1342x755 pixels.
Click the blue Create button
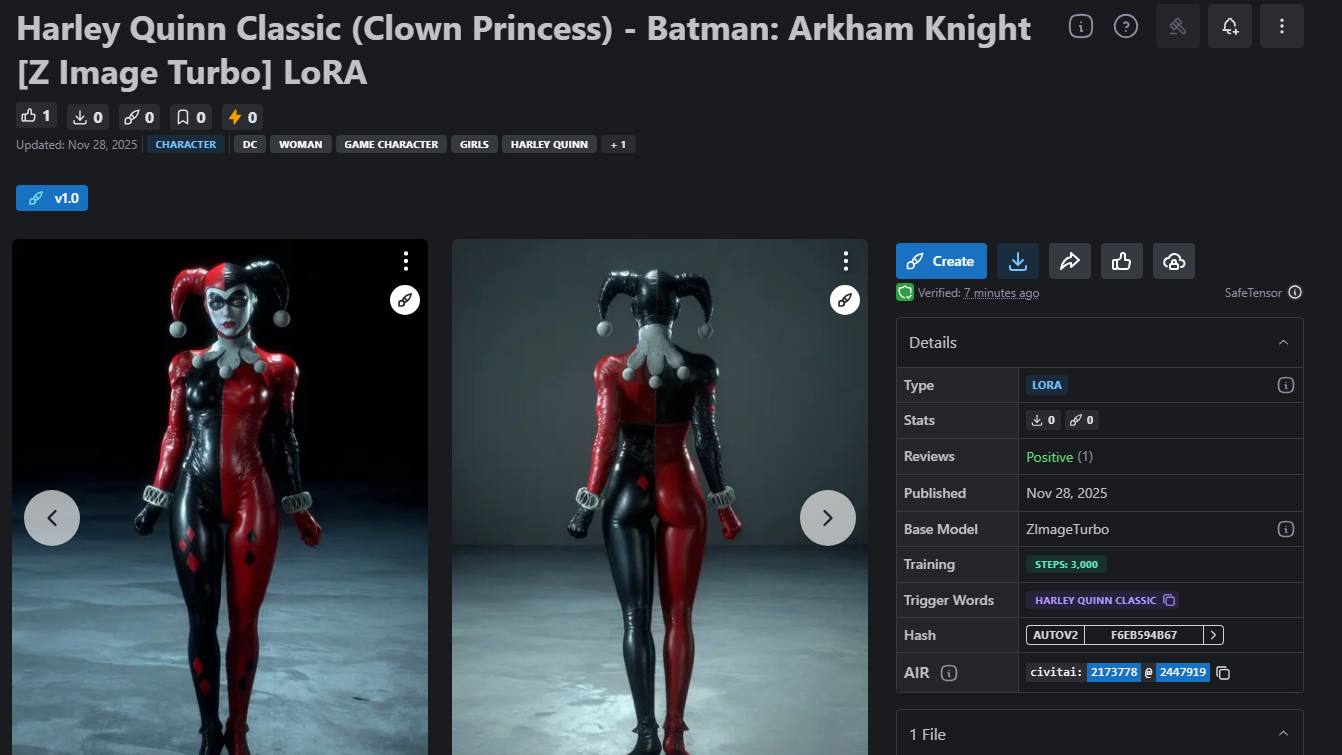941,261
